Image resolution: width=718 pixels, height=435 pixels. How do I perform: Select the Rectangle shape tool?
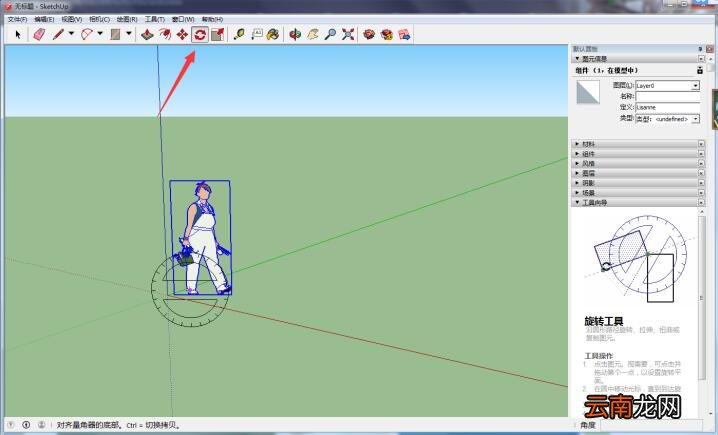(x=115, y=34)
